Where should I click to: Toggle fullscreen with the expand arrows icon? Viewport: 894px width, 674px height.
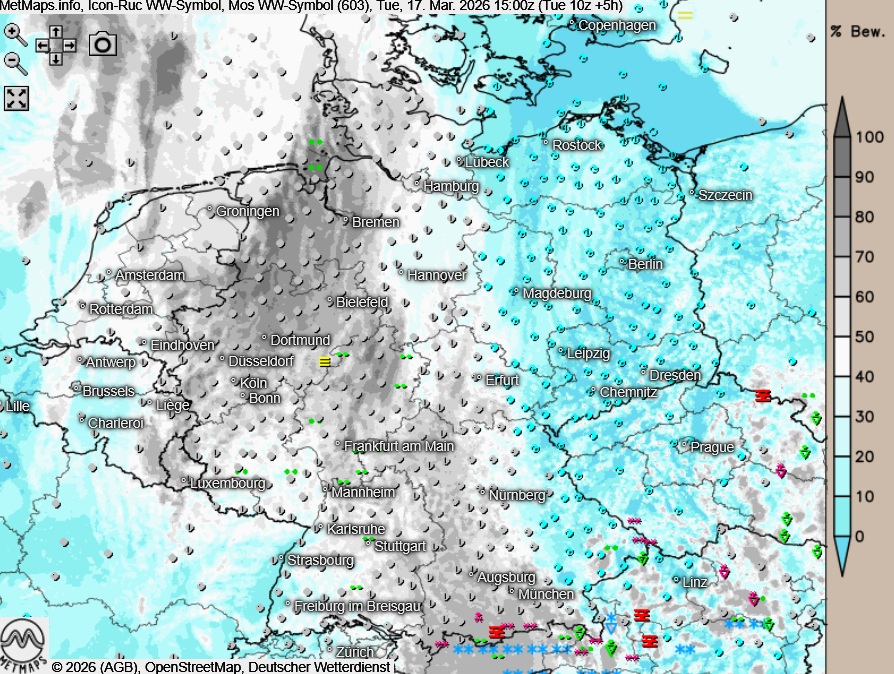click(x=17, y=98)
